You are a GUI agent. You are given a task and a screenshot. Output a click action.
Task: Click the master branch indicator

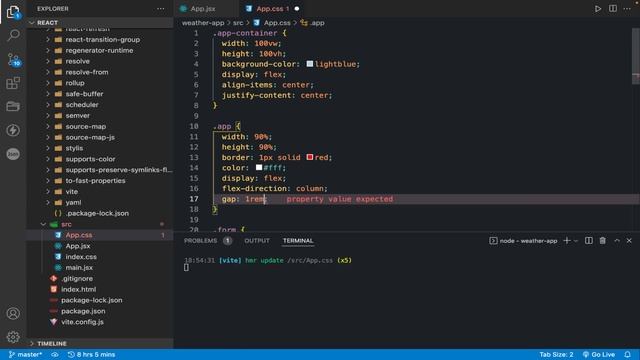(25, 354)
